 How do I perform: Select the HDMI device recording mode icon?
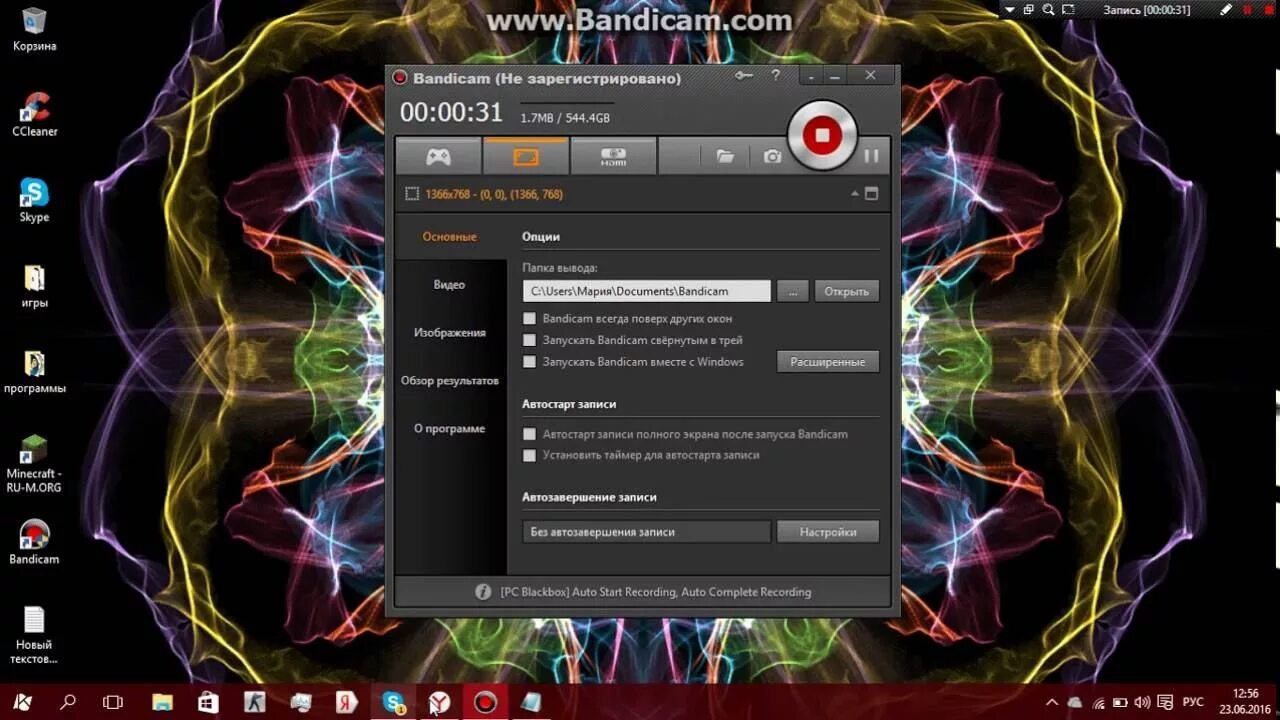(x=613, y=156)
